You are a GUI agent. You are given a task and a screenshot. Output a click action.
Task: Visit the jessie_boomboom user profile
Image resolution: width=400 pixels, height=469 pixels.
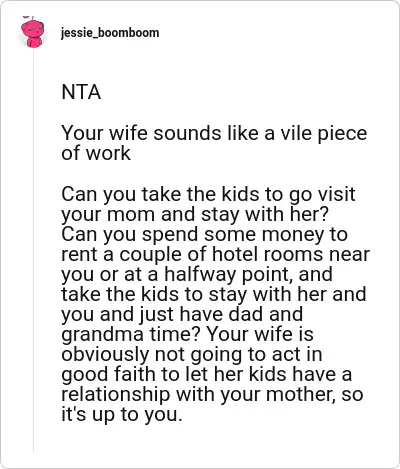coord(110,33)
